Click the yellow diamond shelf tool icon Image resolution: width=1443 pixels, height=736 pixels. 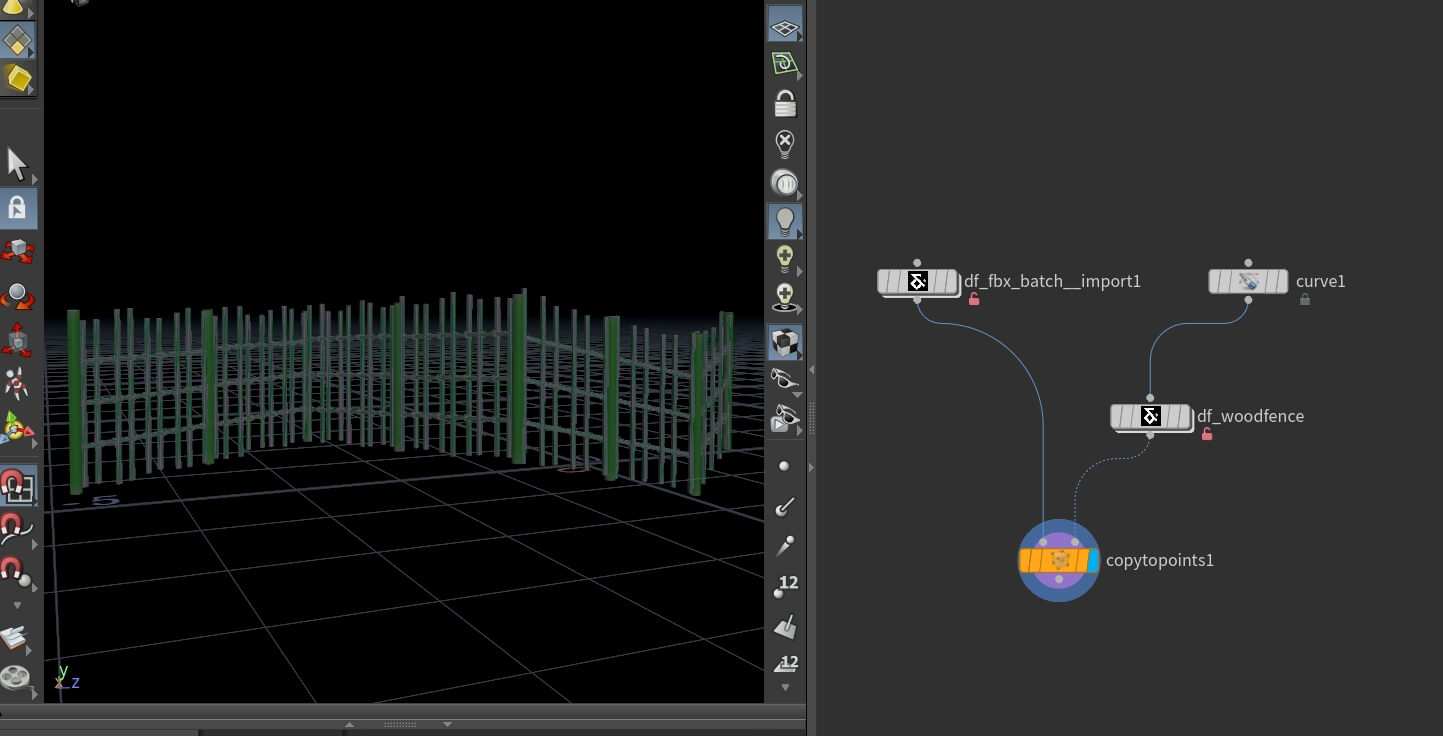[x=17, y=40]
